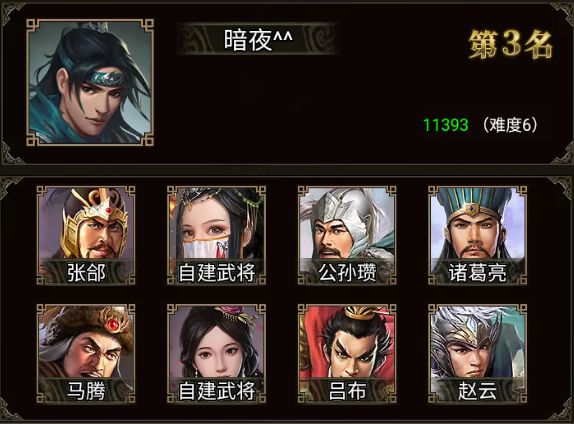Tap the 张郃 name caption

click(x=86, y=273)
